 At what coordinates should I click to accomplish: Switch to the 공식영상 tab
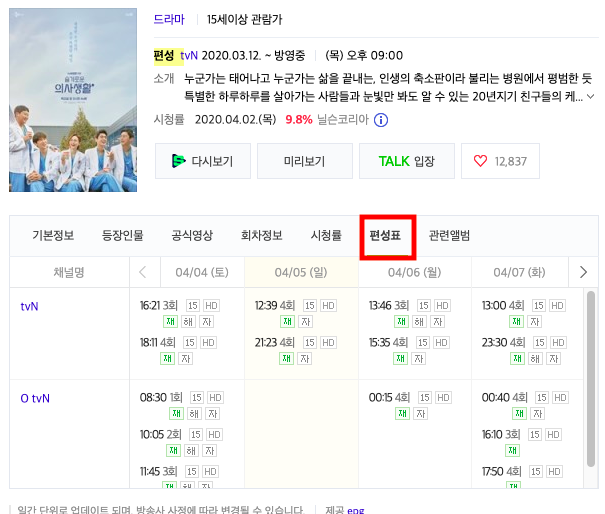point(192,235)
